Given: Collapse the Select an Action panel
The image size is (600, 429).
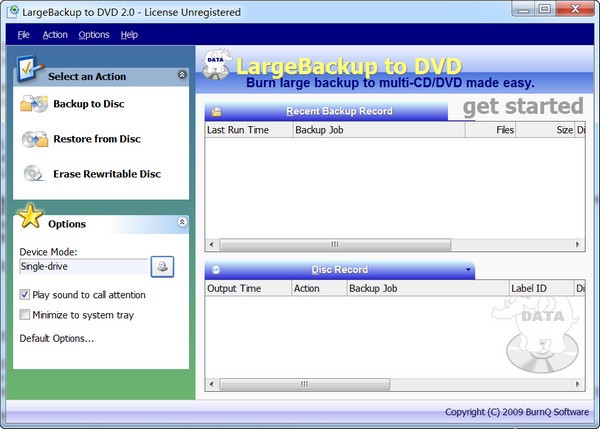Looking at the screenshot, I should click(183, 75).
